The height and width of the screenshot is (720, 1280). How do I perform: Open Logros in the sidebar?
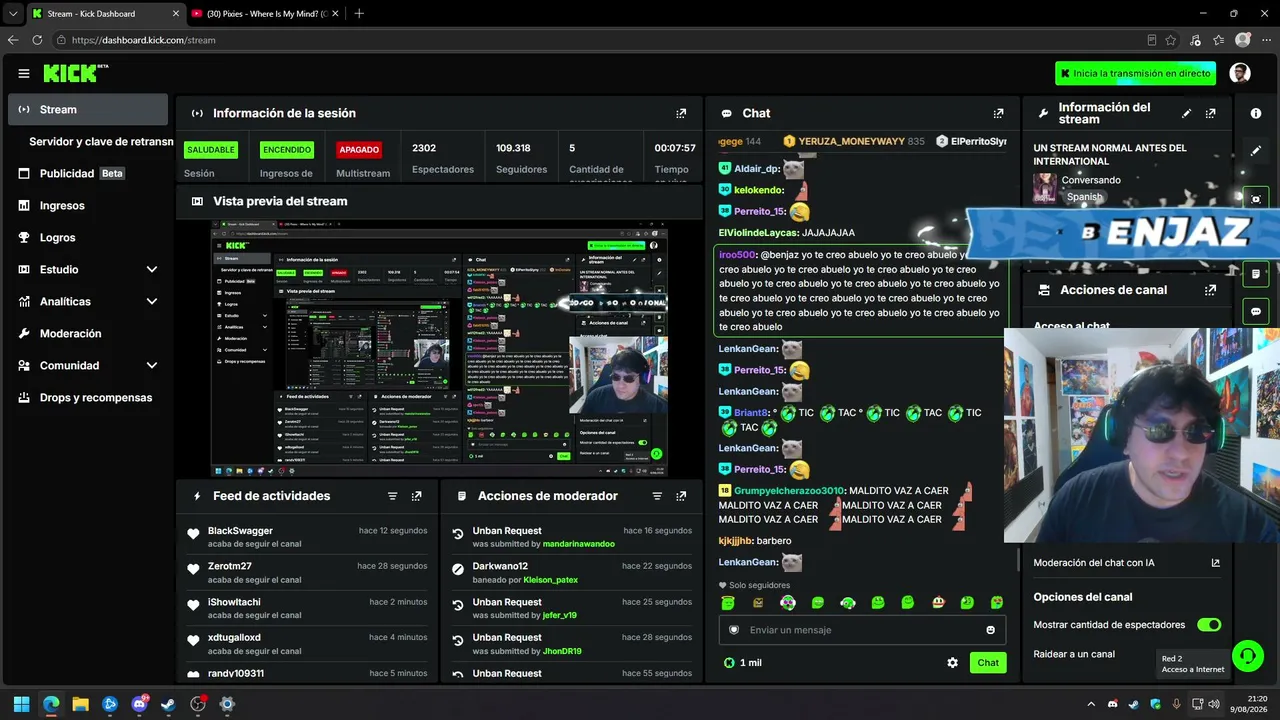[x=88, y=237]
